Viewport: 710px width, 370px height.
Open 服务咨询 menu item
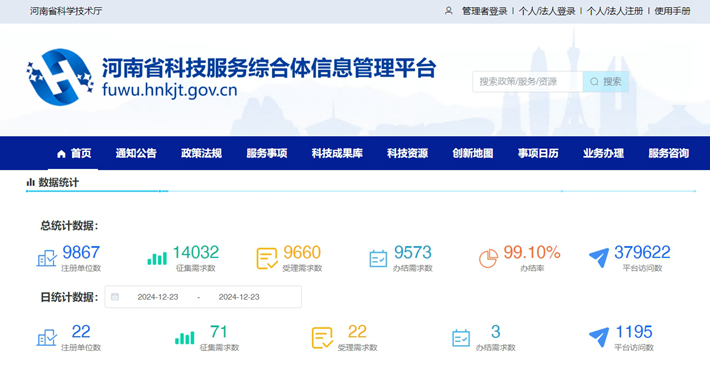click(x=669, y=154)
